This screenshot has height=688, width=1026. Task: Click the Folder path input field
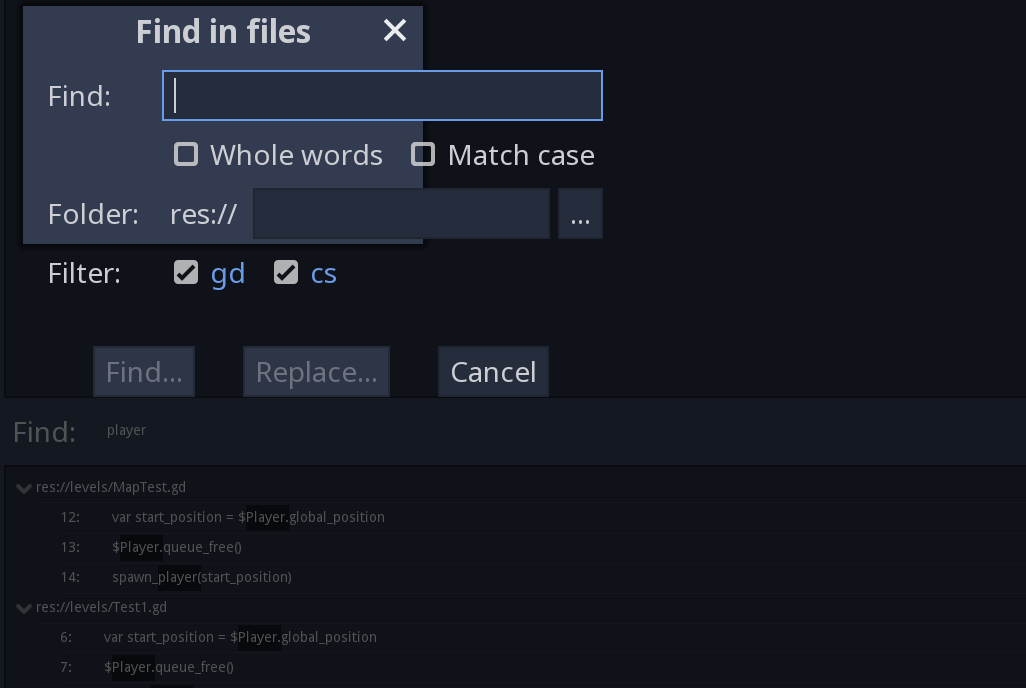[x=400, y=213]
